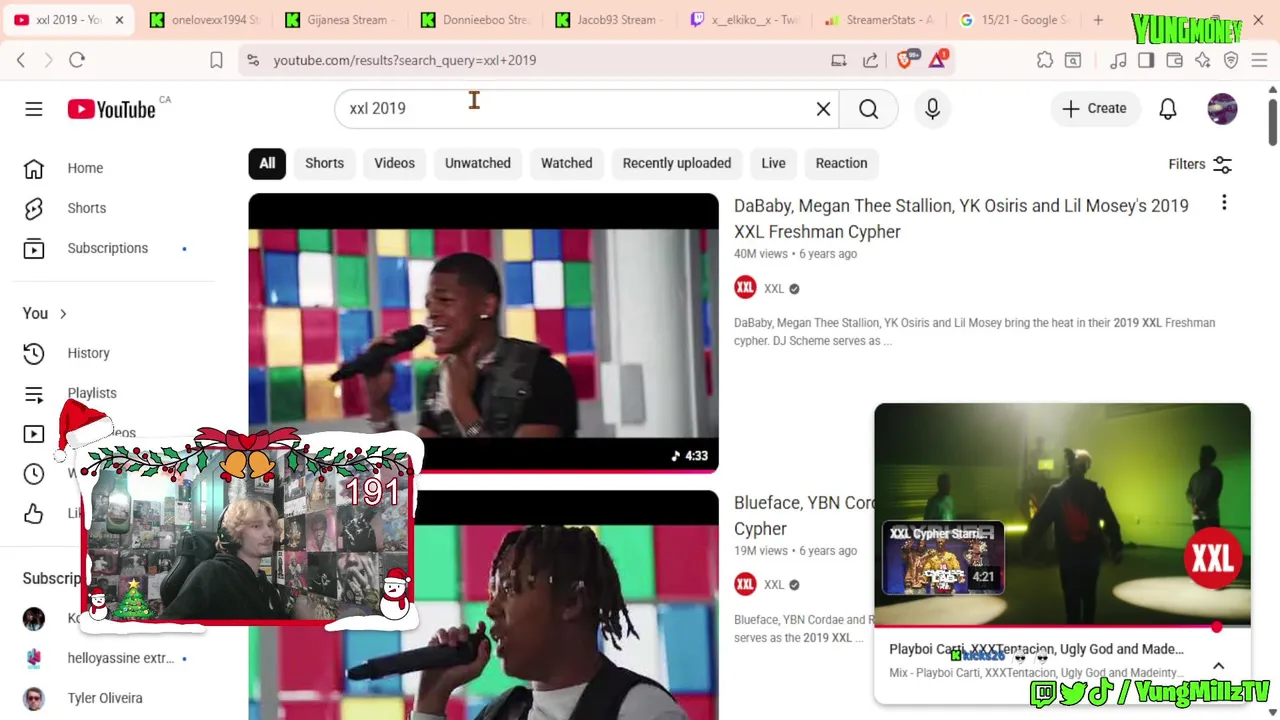
Task: Open Brave Rewards triangle icon
Action: point(937,60)
